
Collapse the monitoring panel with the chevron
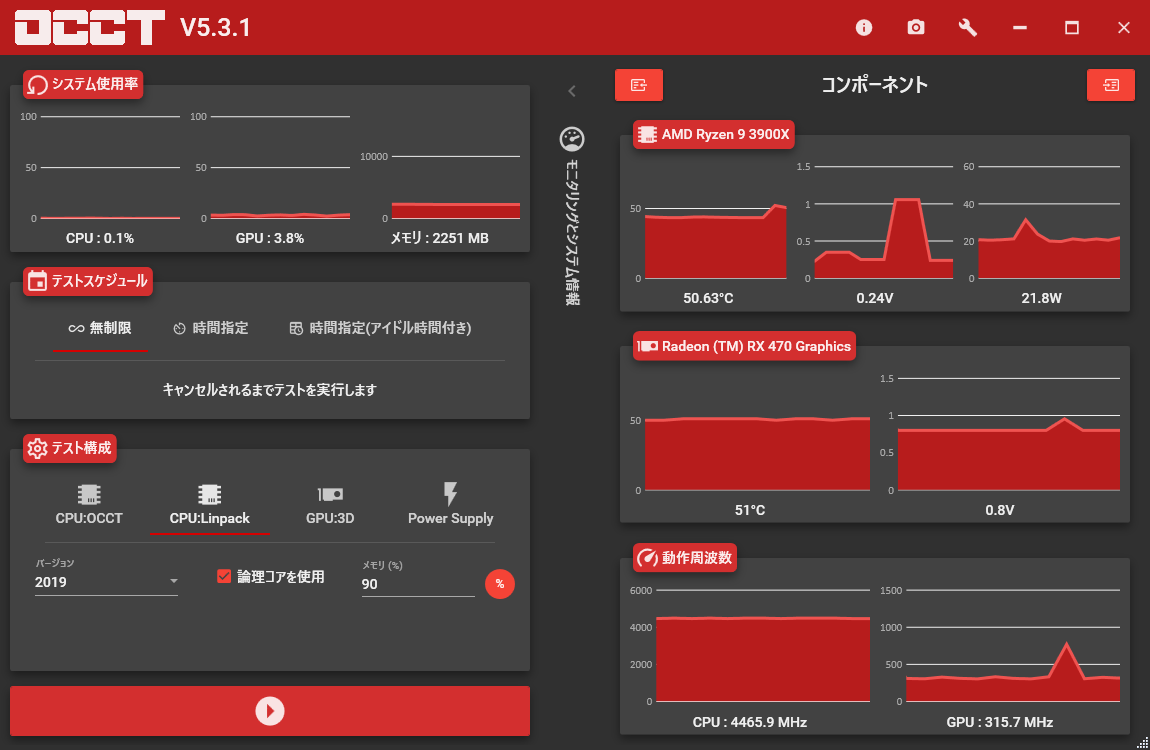point(572,91)
